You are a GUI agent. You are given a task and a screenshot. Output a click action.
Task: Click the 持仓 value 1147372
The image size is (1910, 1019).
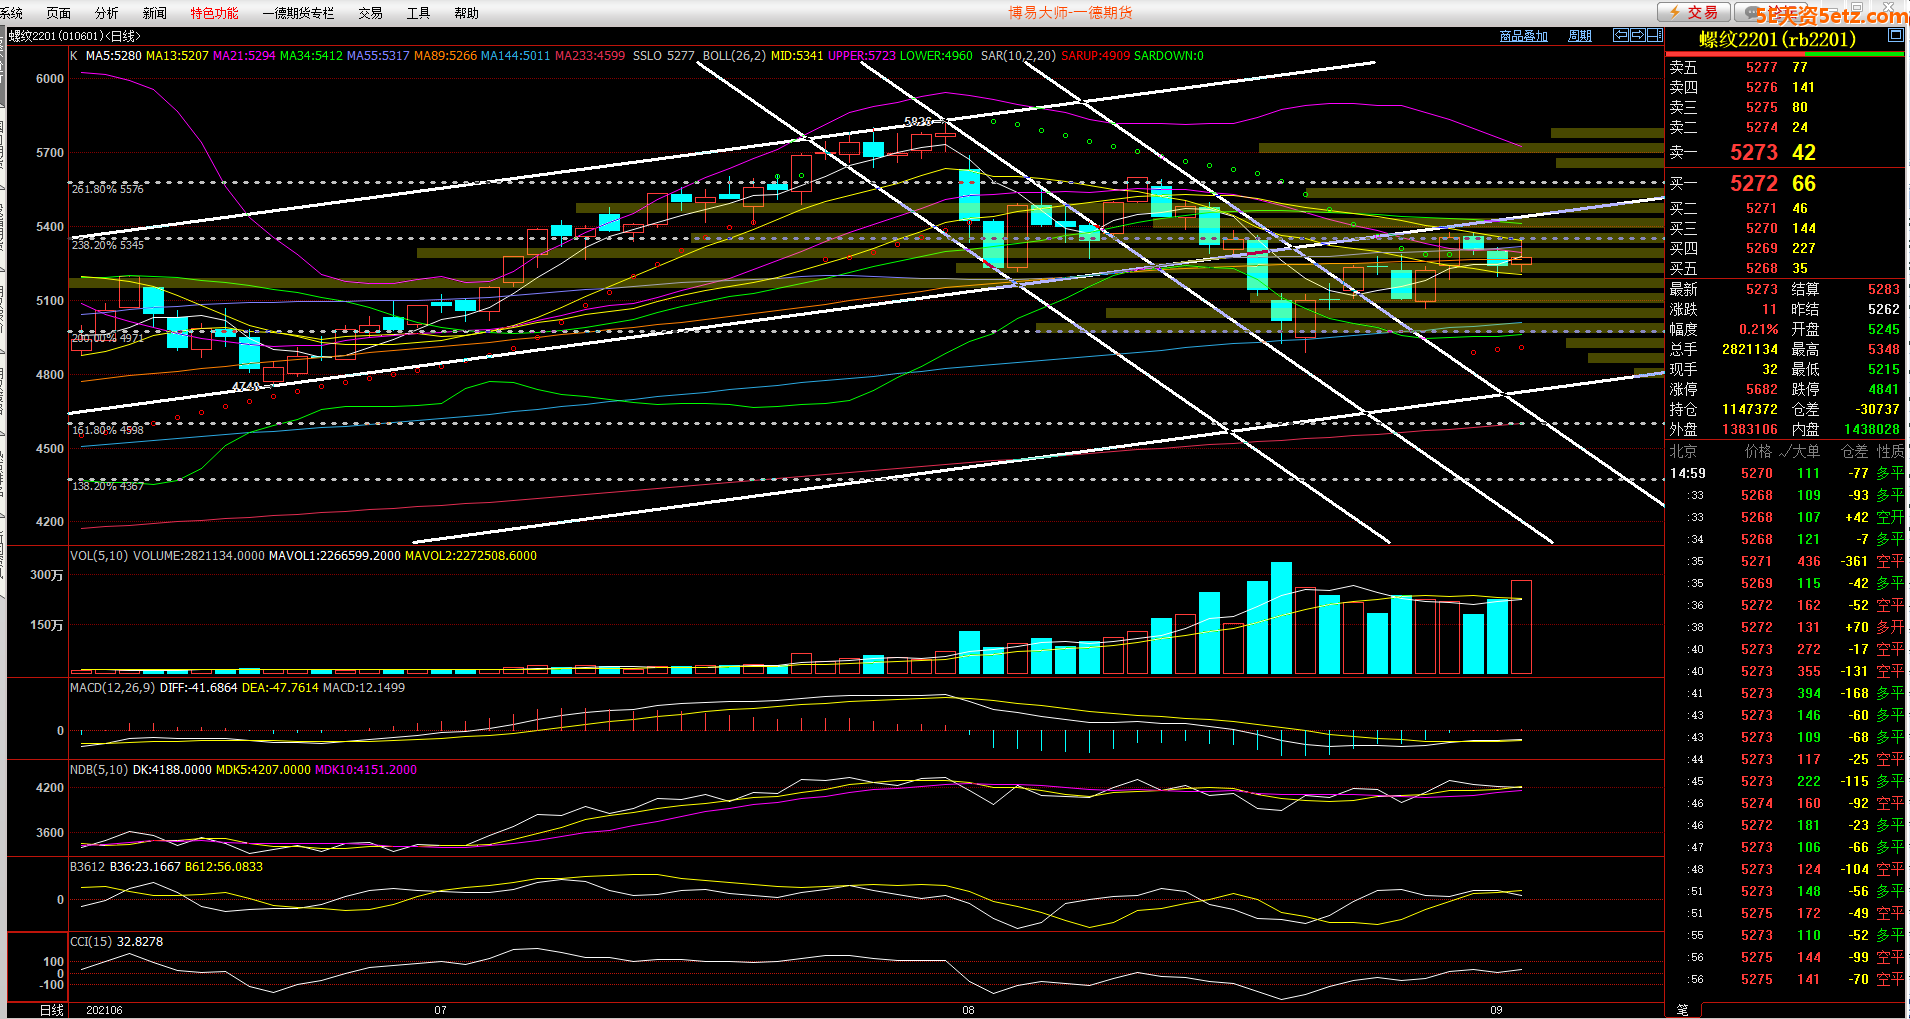[1749, 410]
